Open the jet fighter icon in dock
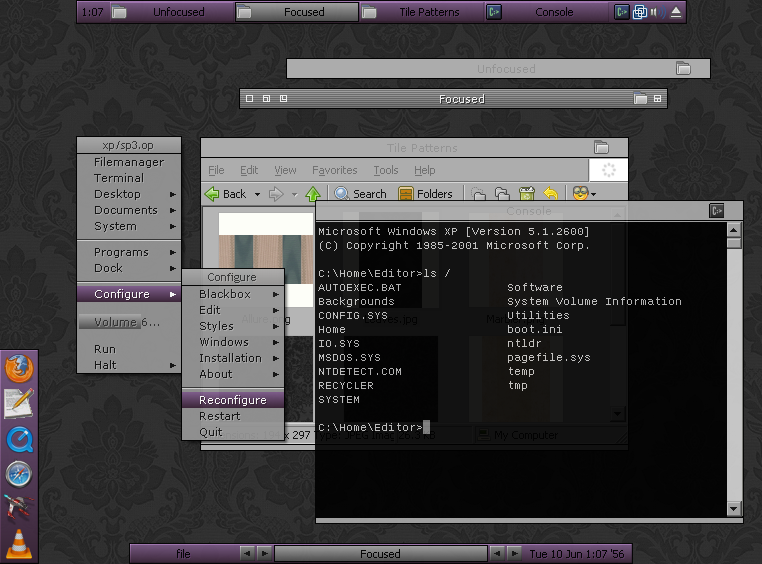Image resolution: width=762 pixels, height=564 pixels. point(18,507)
